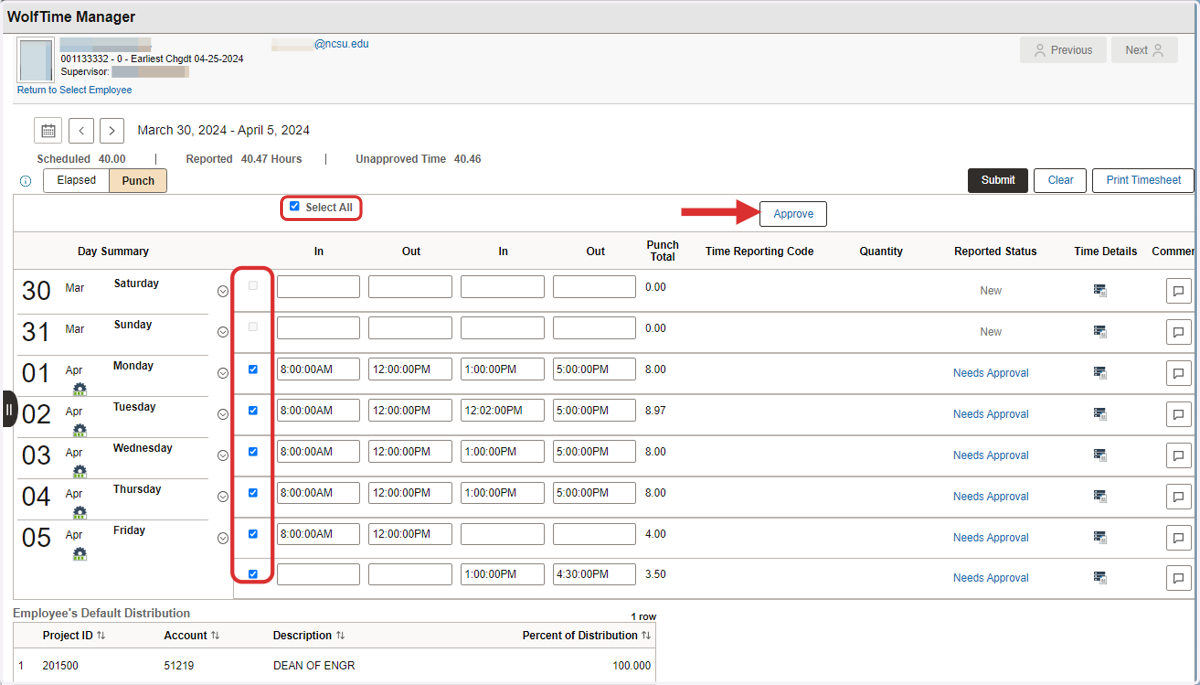The width and height of the screenshot is (1200, 685).
Task: Uncheck the Thursday row checkbox
Action: pyautogui.click(x=253, y=492)
